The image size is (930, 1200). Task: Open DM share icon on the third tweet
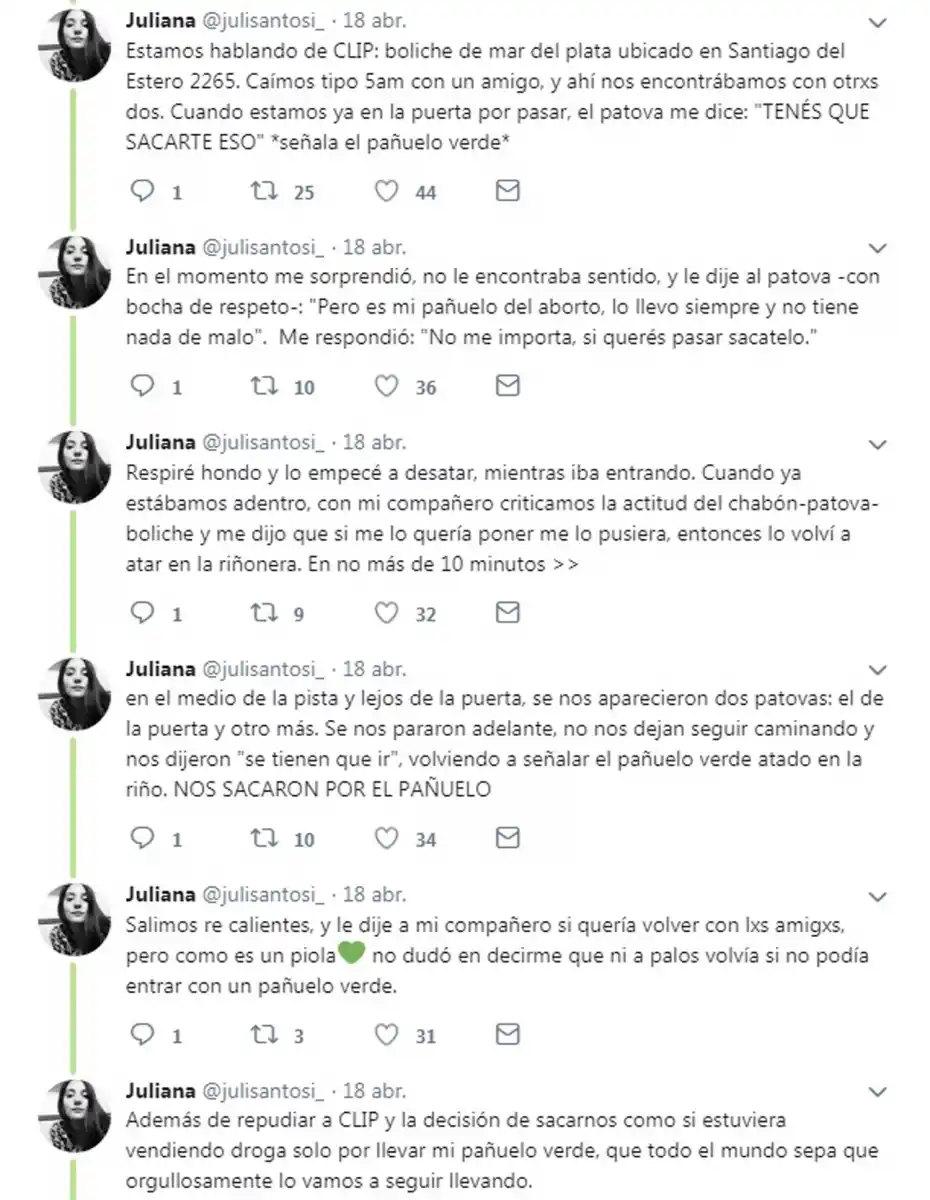coord(506,613)
